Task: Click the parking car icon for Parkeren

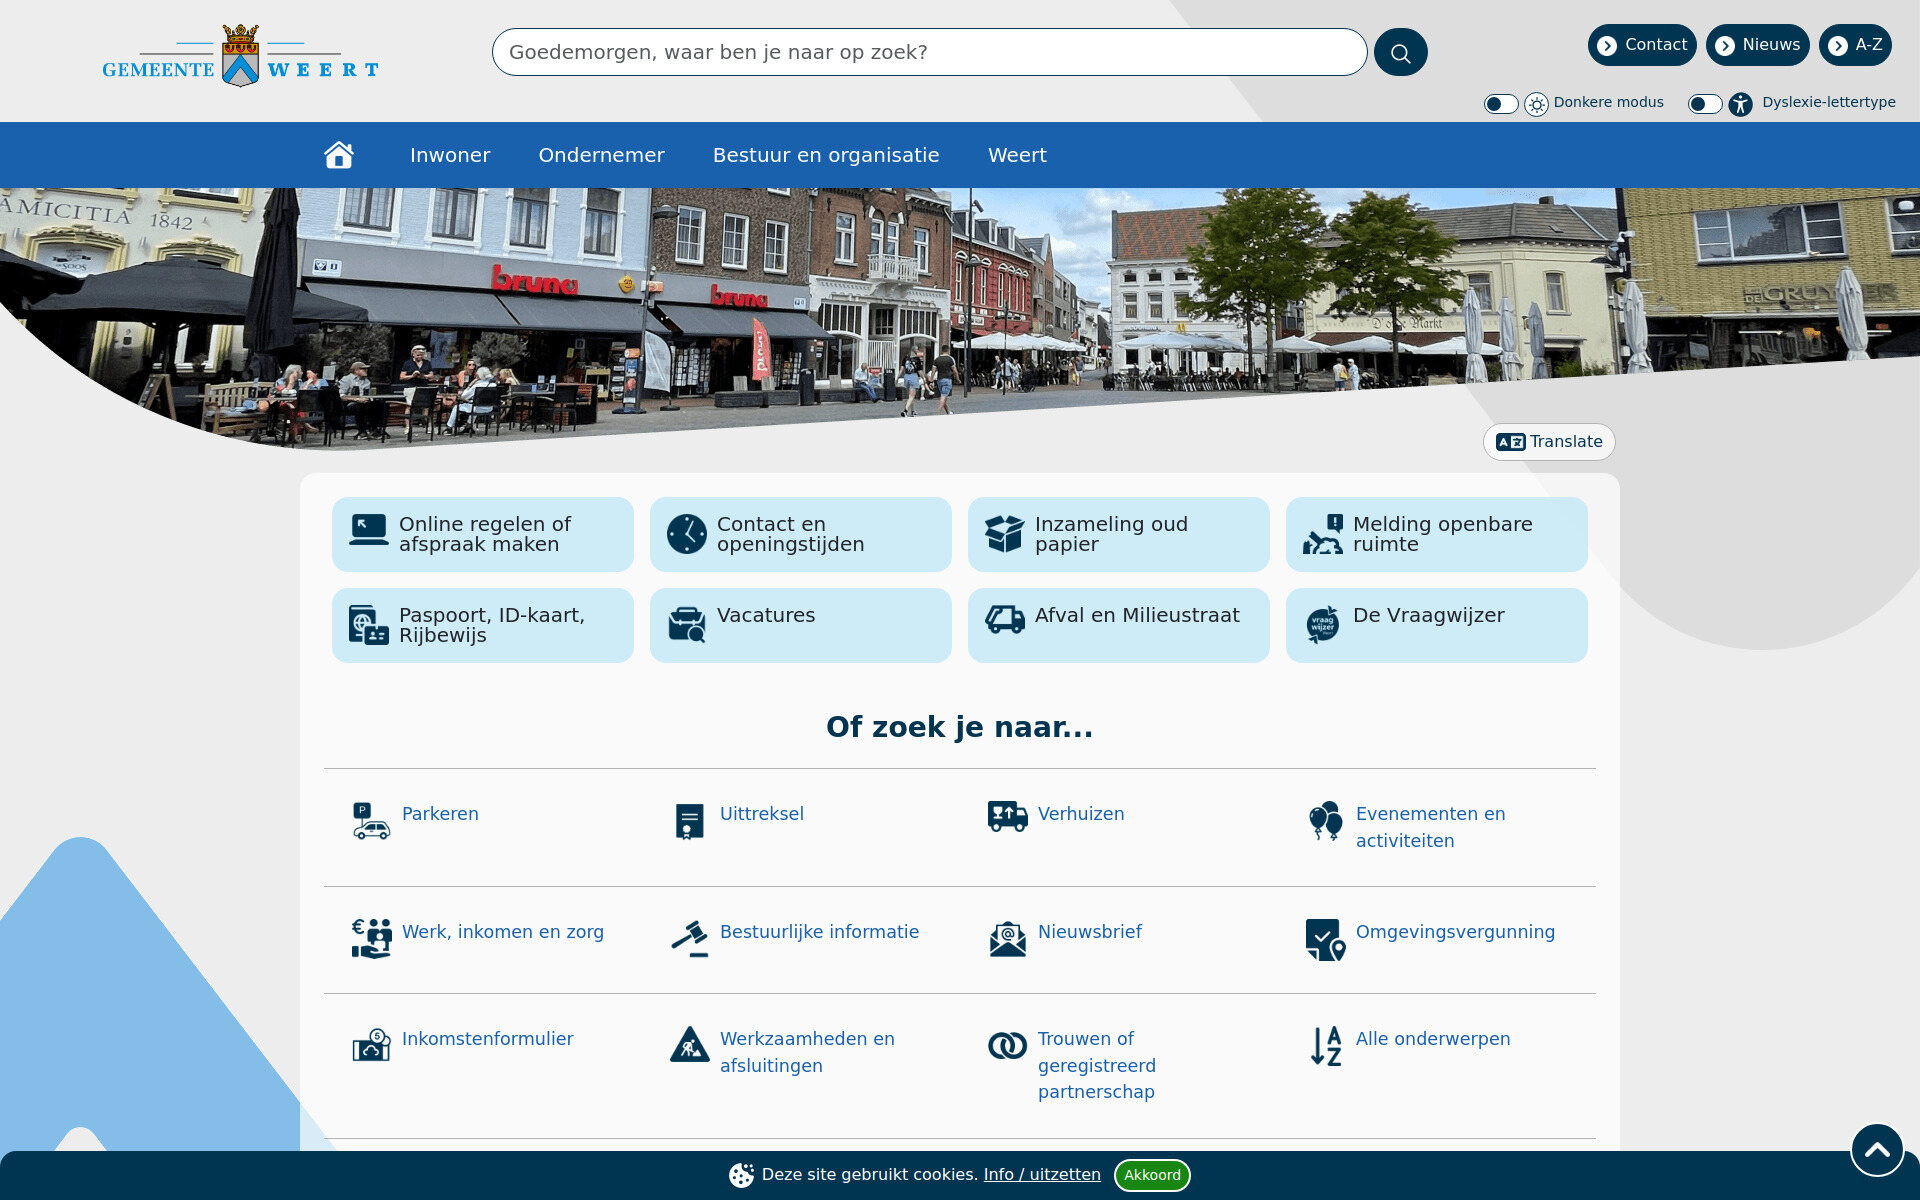Action: (x=371, y=821)
